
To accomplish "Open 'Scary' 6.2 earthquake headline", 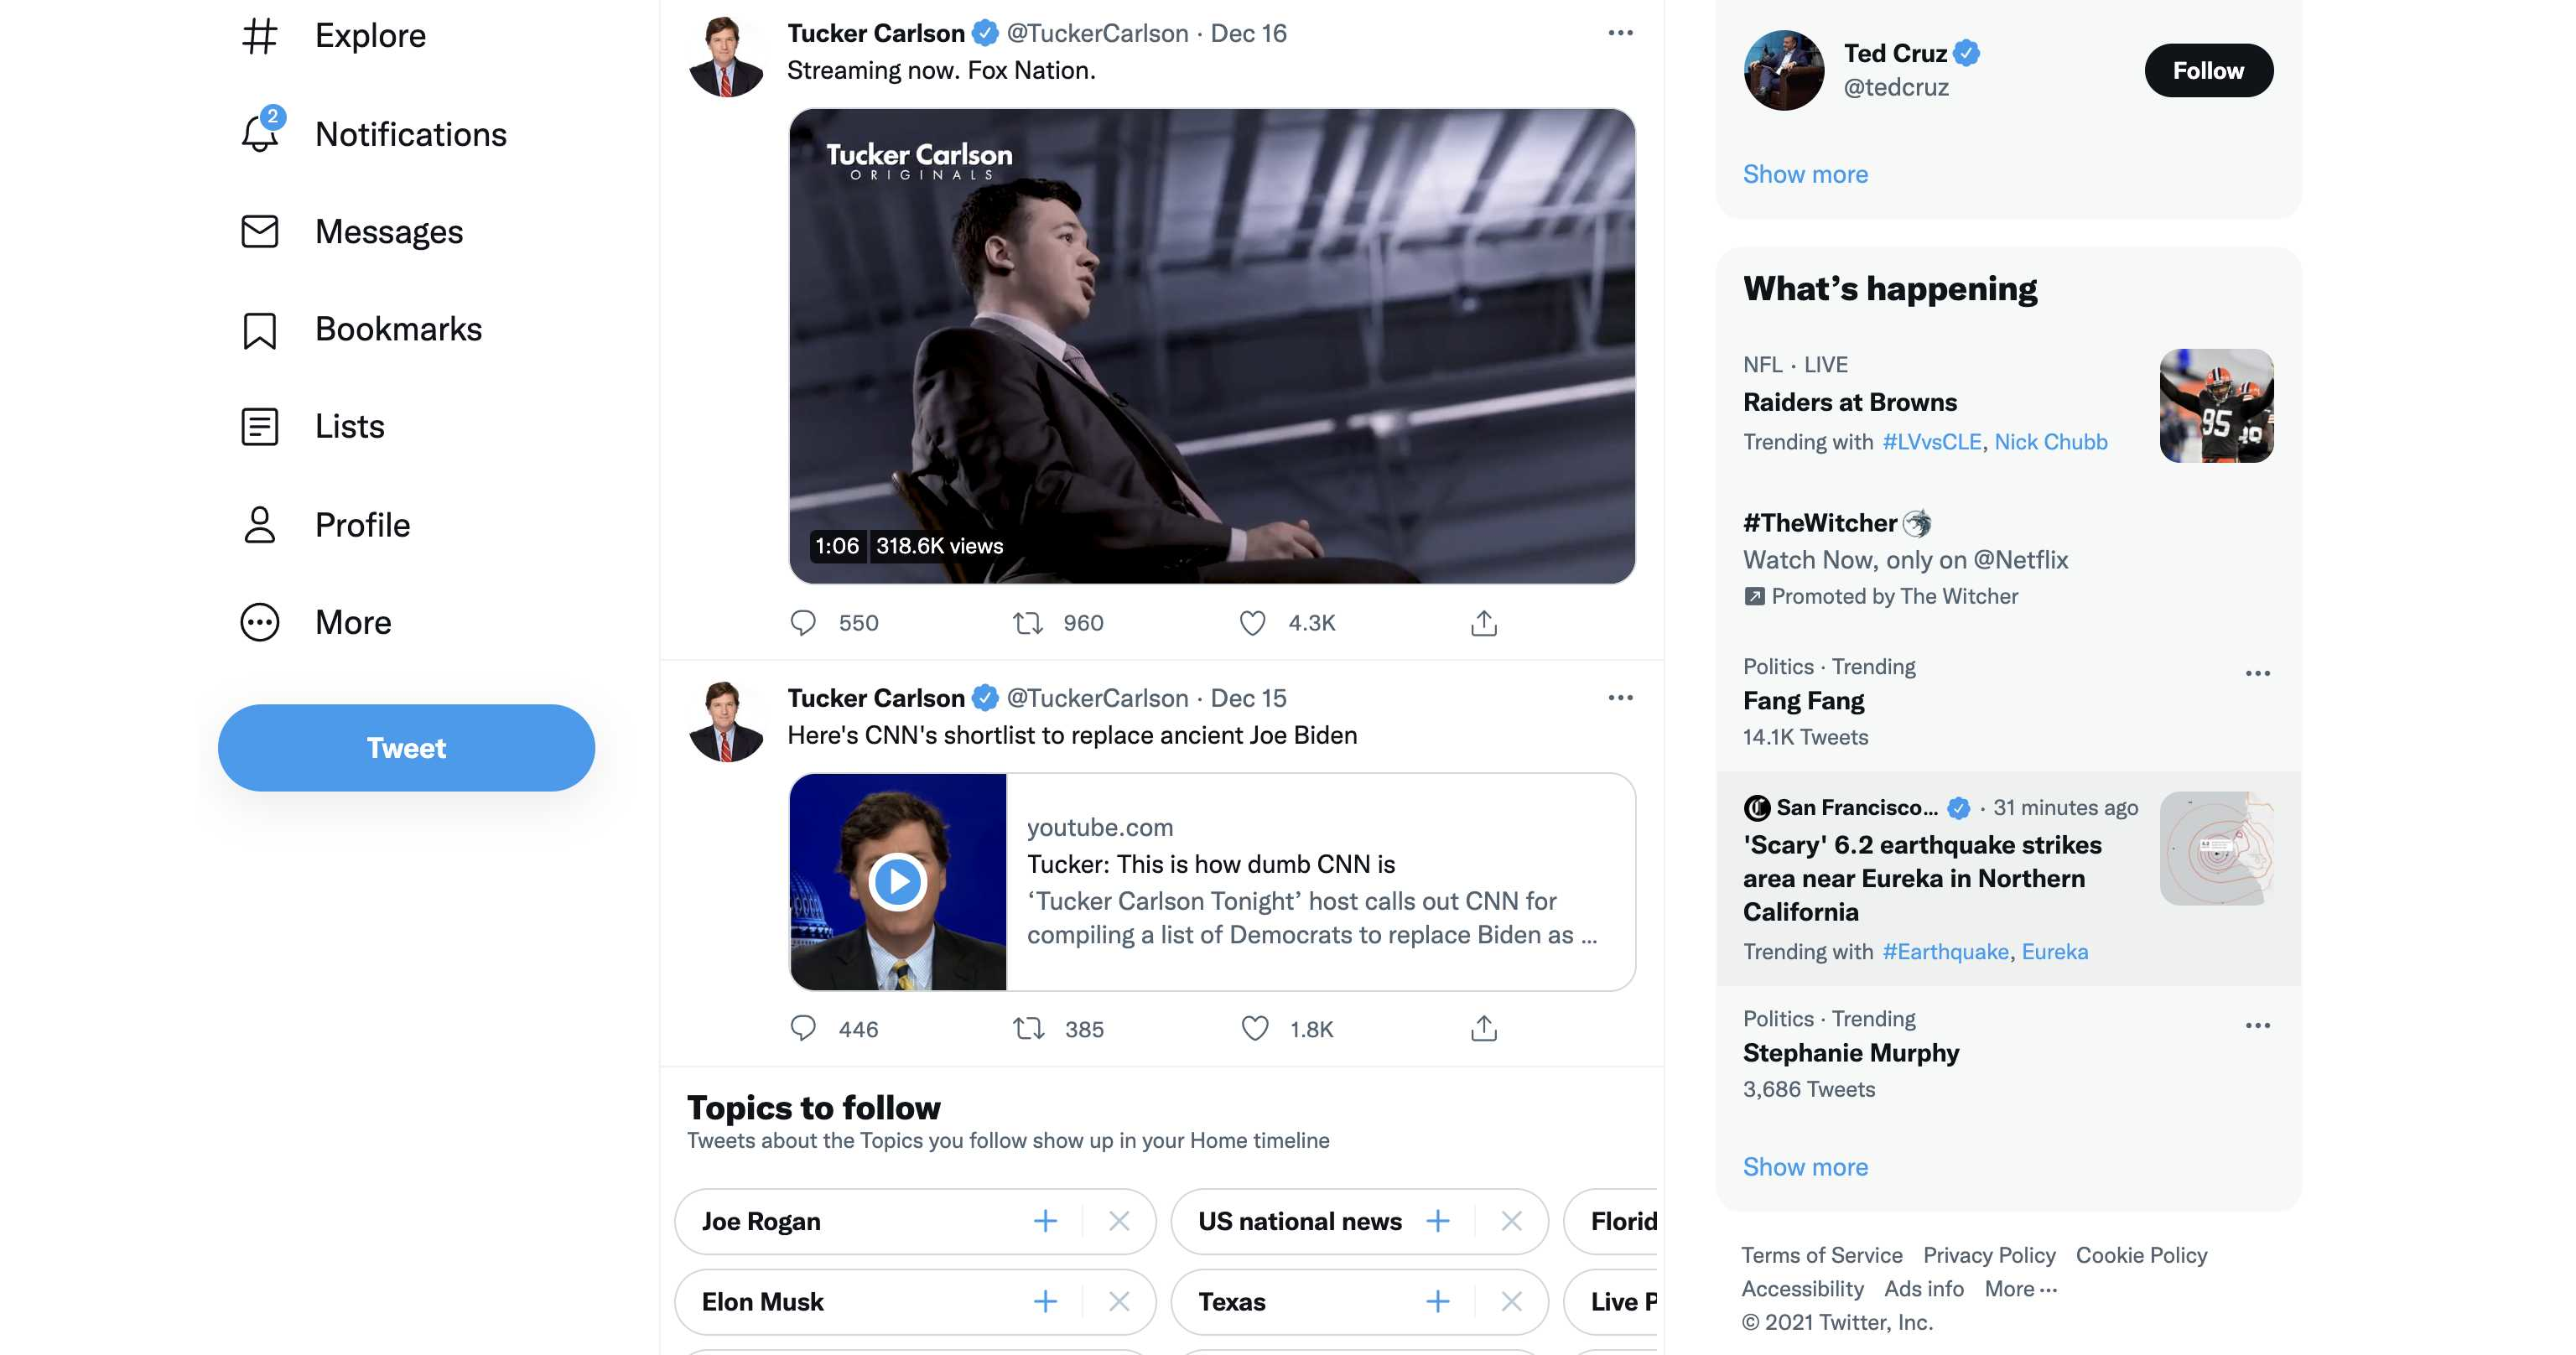I will [x=1922, y=878].
